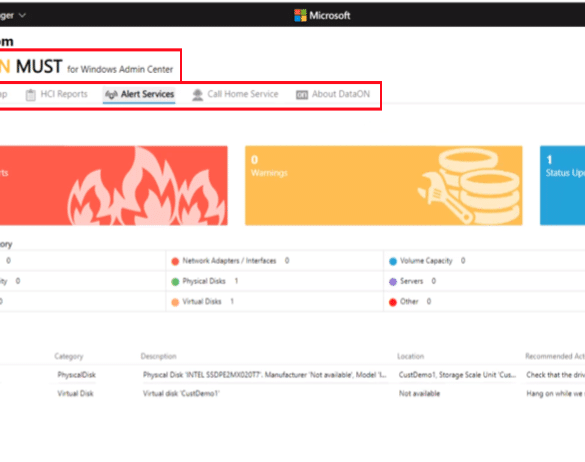
Task: Click the green Physical Disks color dot
Action: [175, 282]
